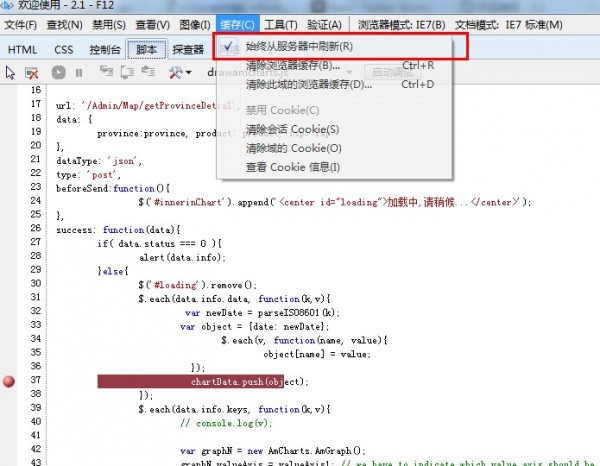This screenshot has width=600, height=466.
Task: Open 文档模式: IE7 标准(M) menu
Action: pos(509,25)
